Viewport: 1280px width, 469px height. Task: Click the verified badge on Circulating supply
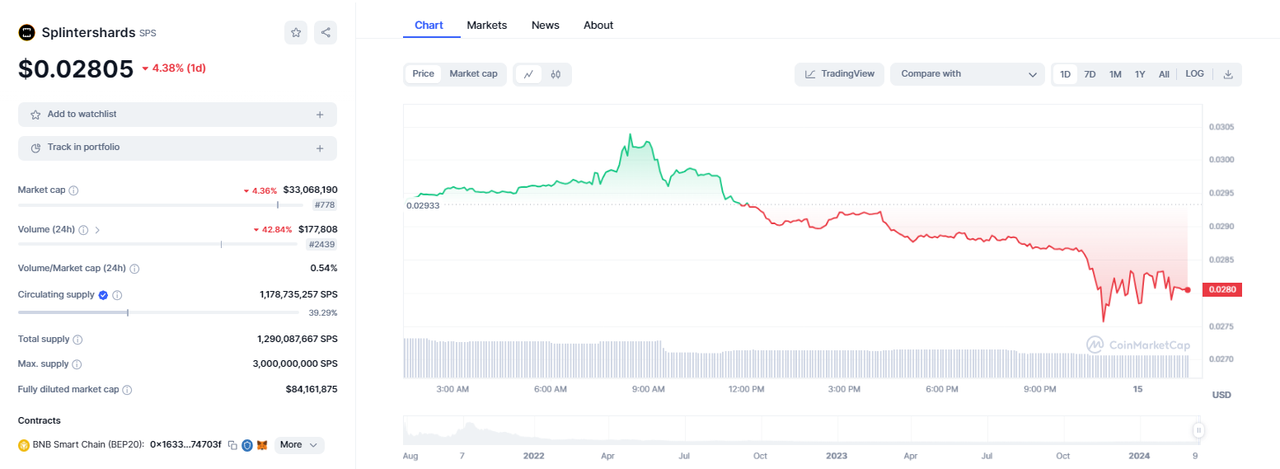coord(103,295)
